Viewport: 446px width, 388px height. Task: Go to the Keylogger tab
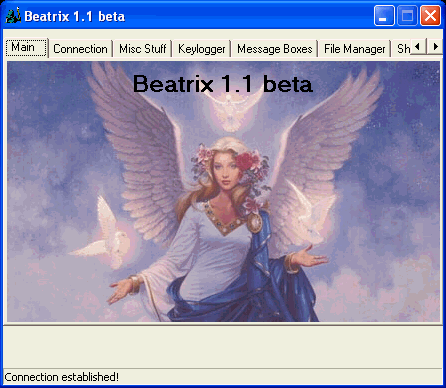pyautogui.click(x=201, y=49)
